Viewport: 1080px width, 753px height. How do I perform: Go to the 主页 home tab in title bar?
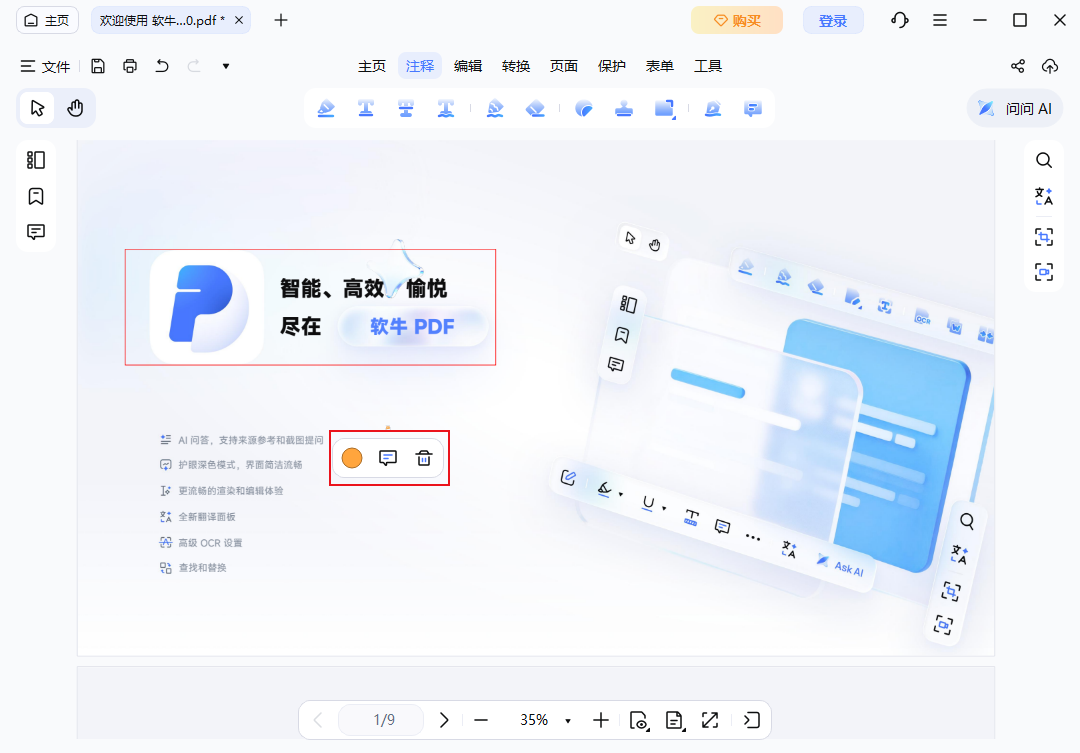[47, 20]
